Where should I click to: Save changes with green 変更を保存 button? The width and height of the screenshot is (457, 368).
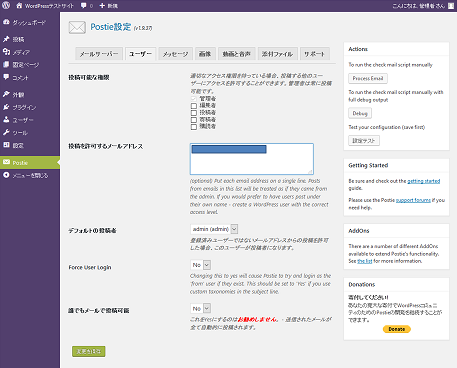pyautogui.click(x=89, y=351)
